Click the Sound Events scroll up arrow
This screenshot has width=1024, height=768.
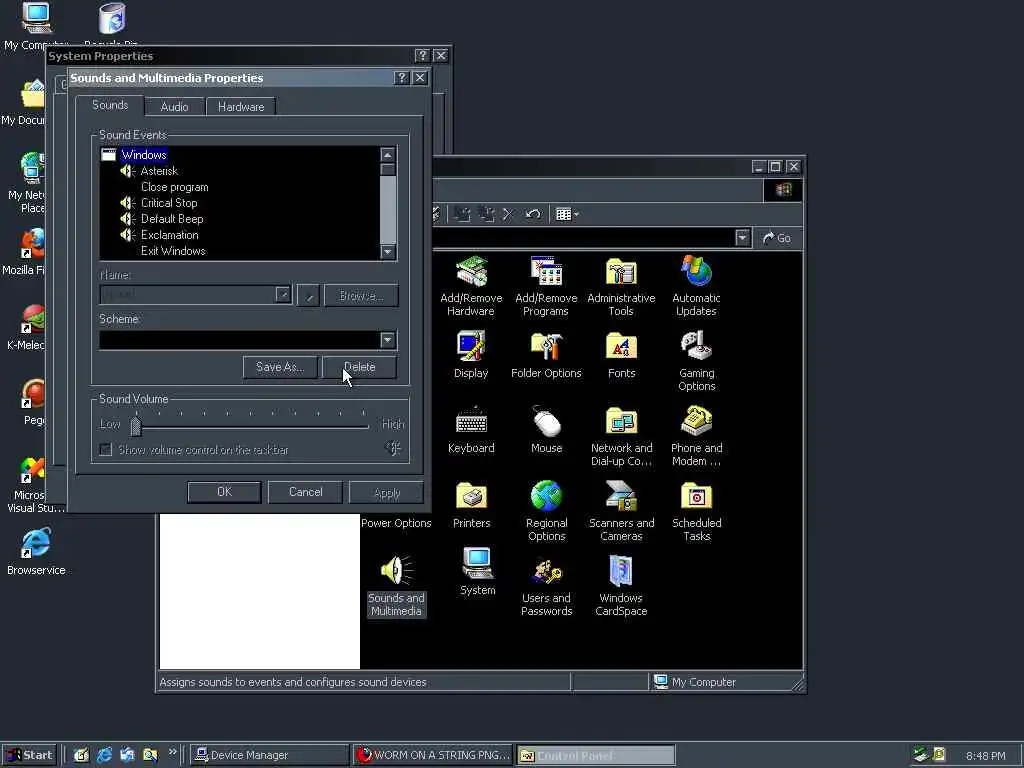coord(388,155)
